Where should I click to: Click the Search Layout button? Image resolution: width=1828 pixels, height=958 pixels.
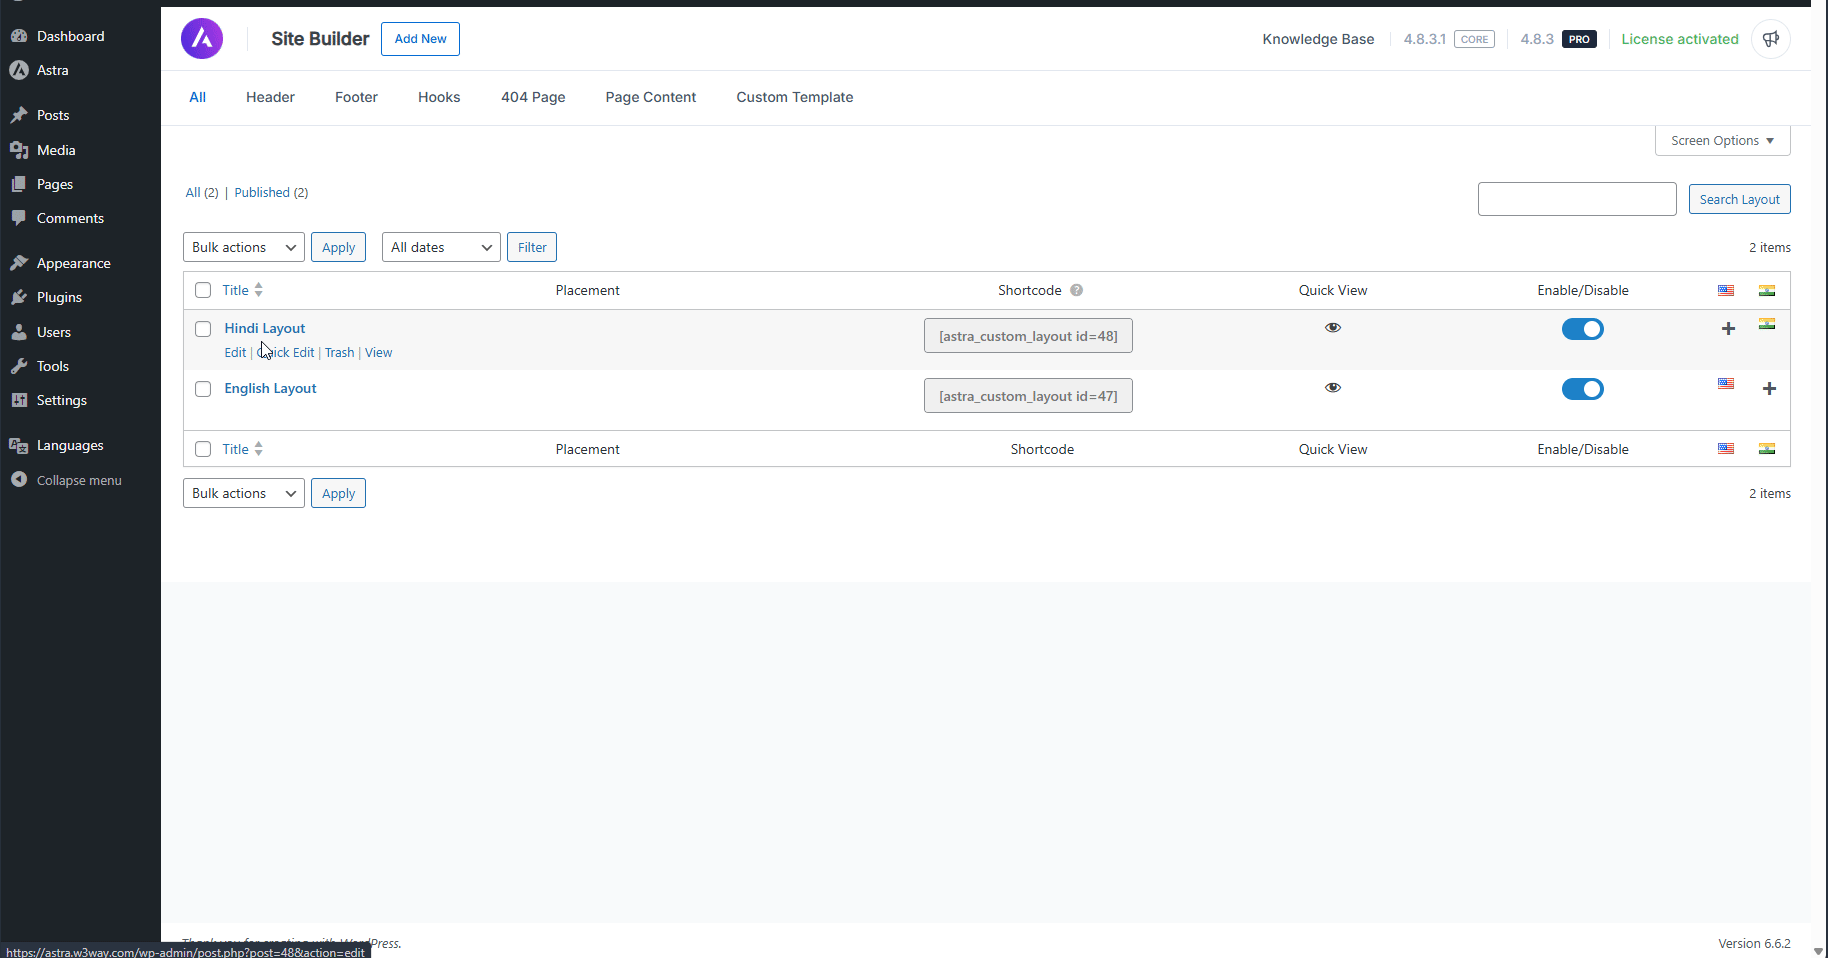(x=1739, y=199)
